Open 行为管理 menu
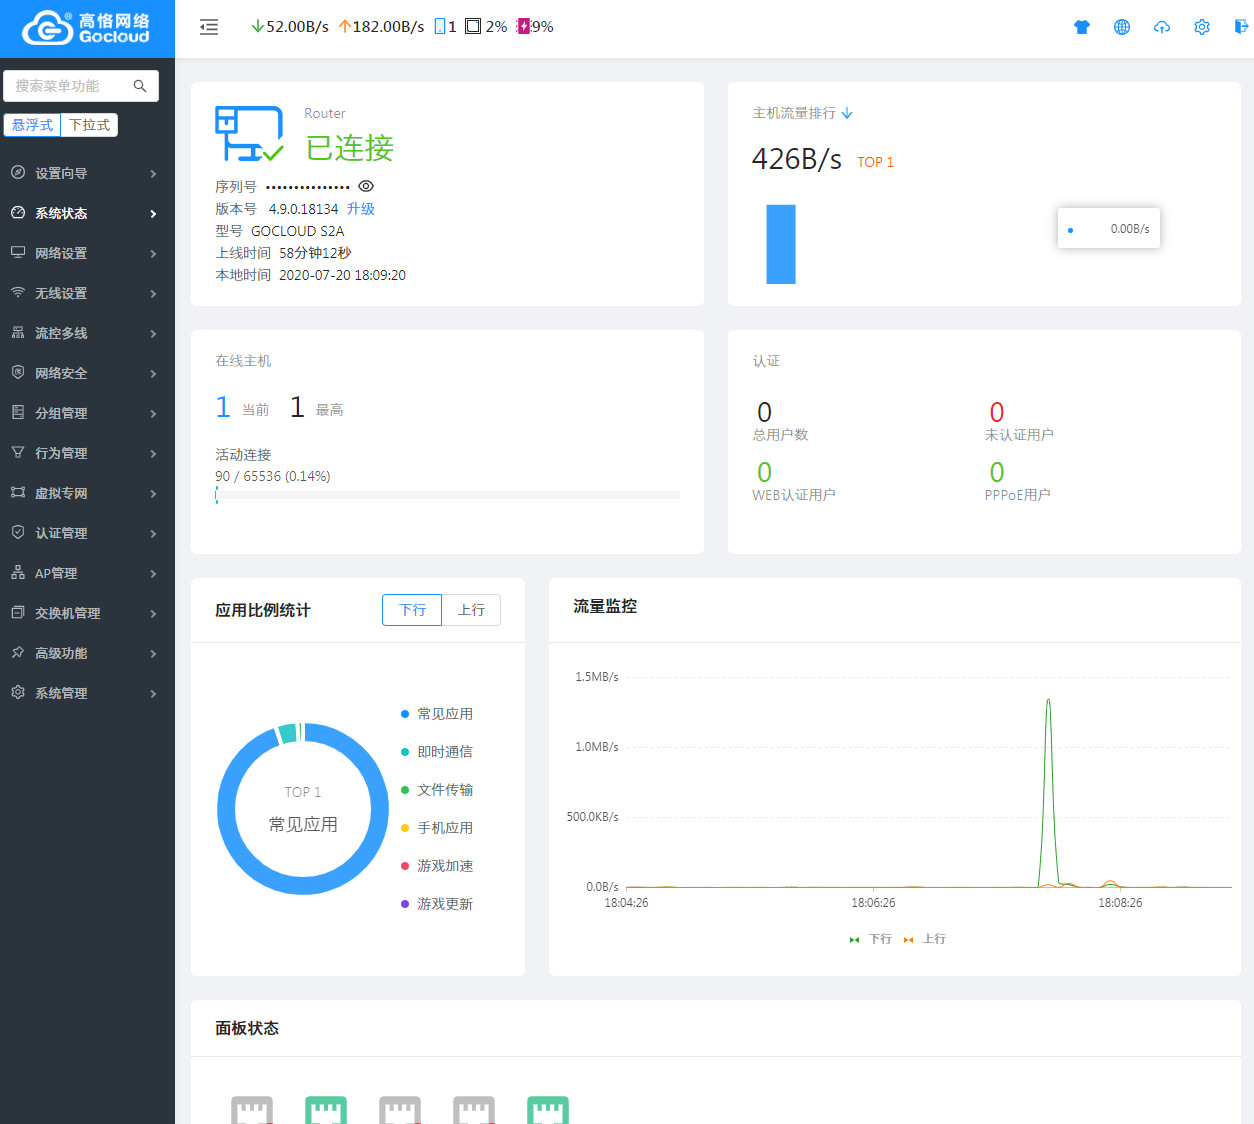1254x1124 pixels. (x=87, y=453)
